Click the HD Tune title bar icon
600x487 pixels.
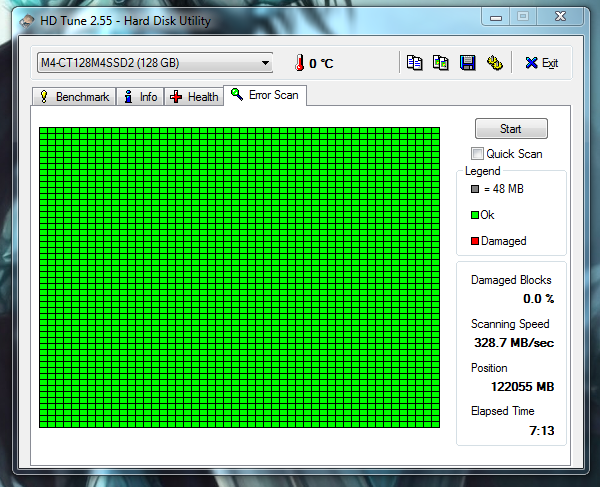click(27, 21)
